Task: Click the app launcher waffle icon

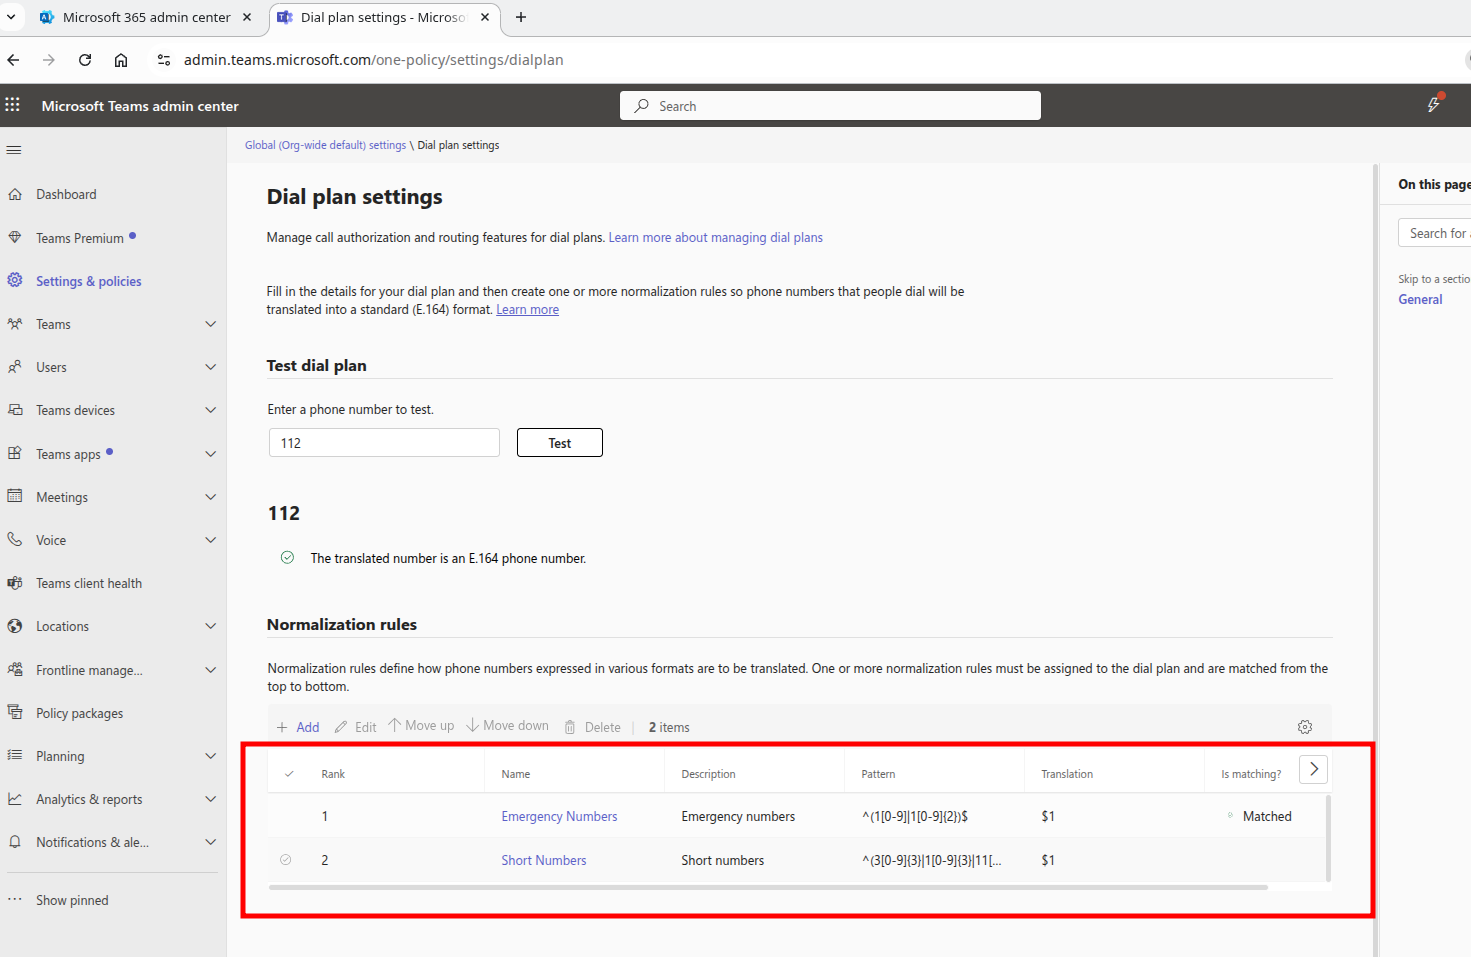Action: (13, 105)
